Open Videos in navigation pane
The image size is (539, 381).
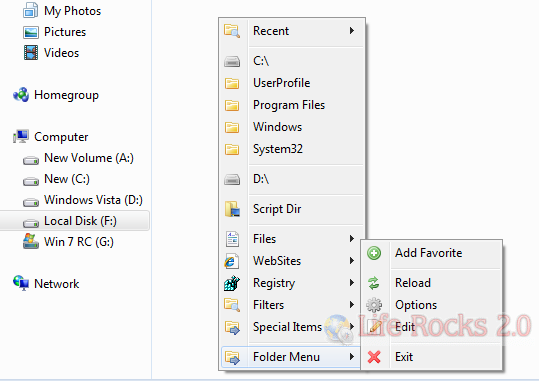click(x=62, y=53)
